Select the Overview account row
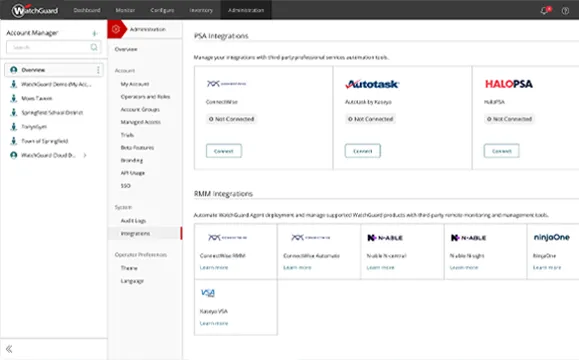Viewport: 579px width, 360px height. coord(54,70)
